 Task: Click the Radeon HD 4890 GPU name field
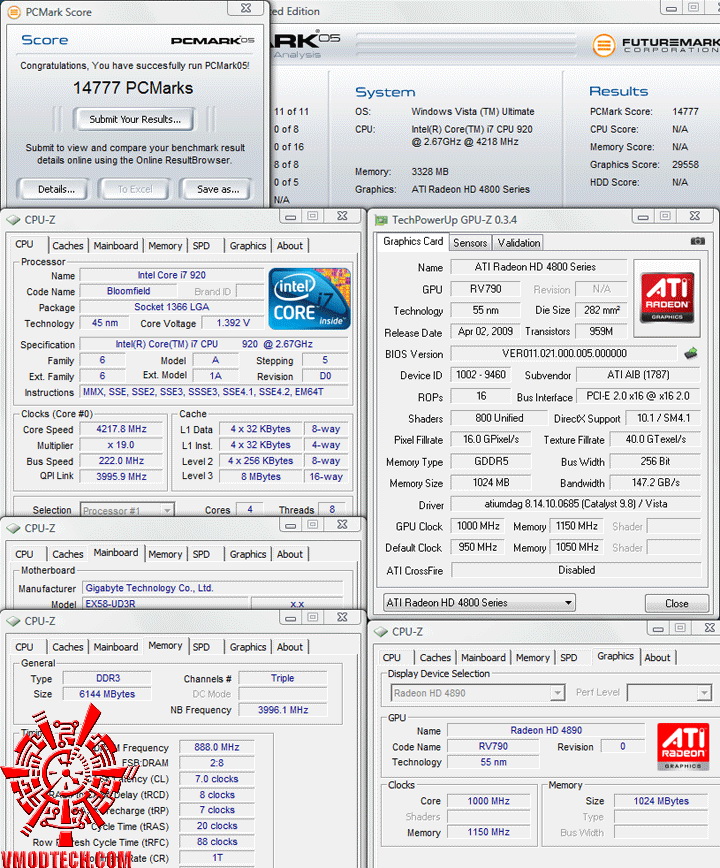[546, 731]
